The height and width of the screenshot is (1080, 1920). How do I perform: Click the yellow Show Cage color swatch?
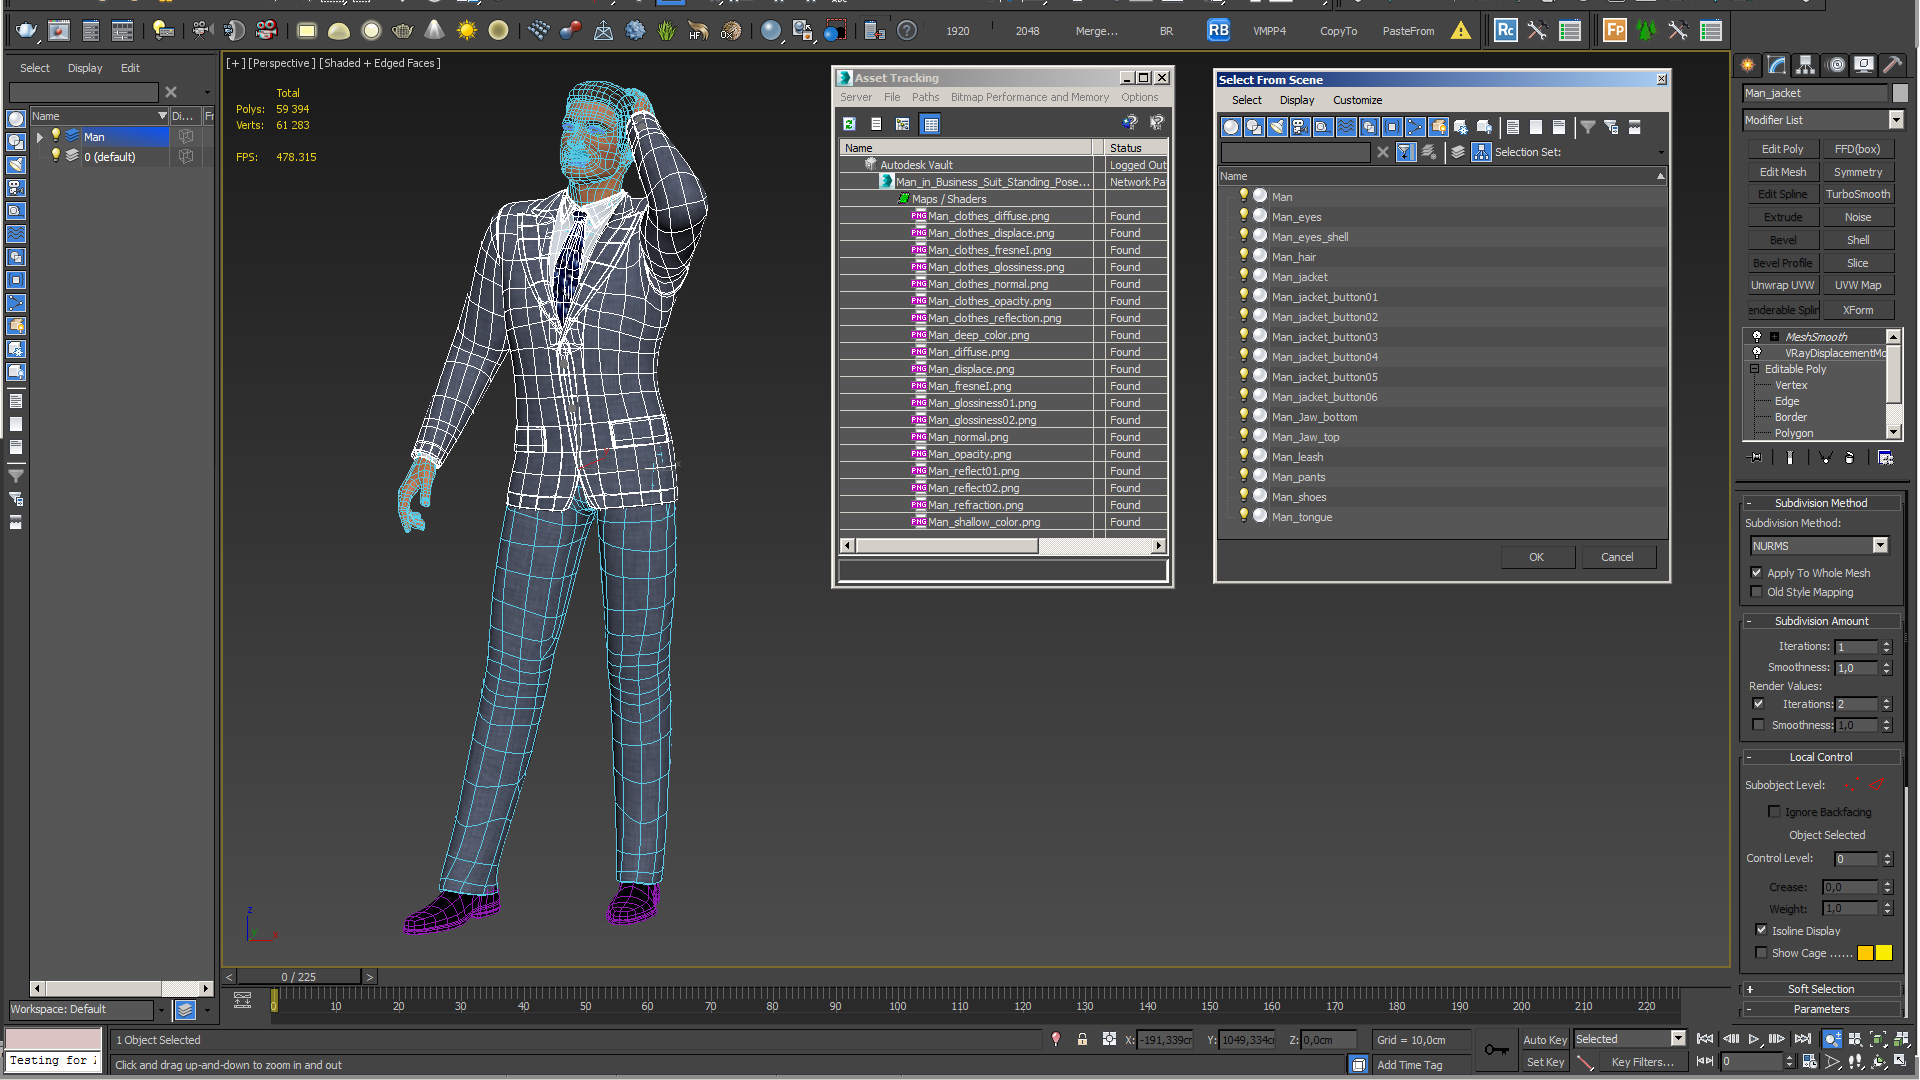pos(1884,953)
